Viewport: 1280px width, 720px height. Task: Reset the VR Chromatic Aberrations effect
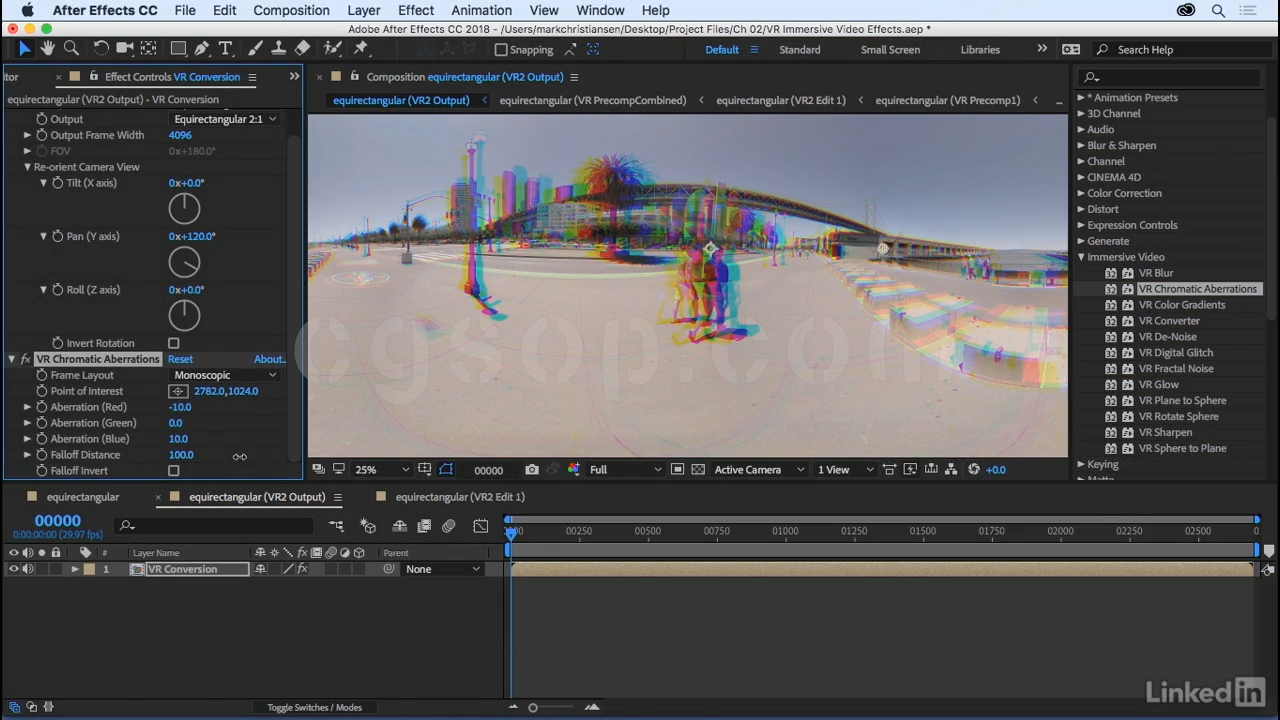click(180, 359)
